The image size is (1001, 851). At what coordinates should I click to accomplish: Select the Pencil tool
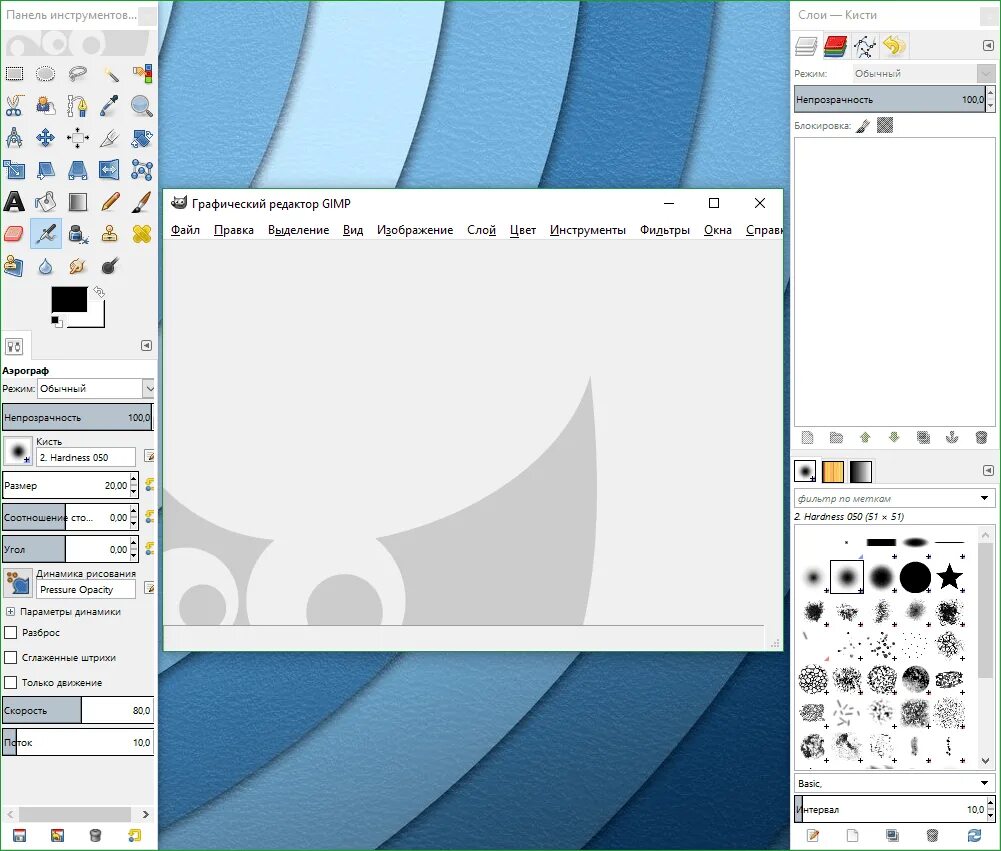click(x=110, y=202)
